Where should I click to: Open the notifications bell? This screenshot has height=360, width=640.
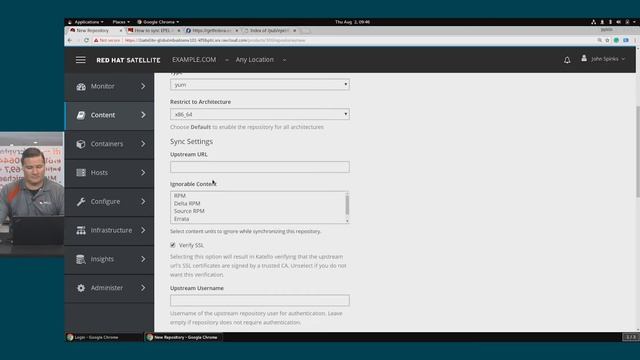[x=567, y=60]
